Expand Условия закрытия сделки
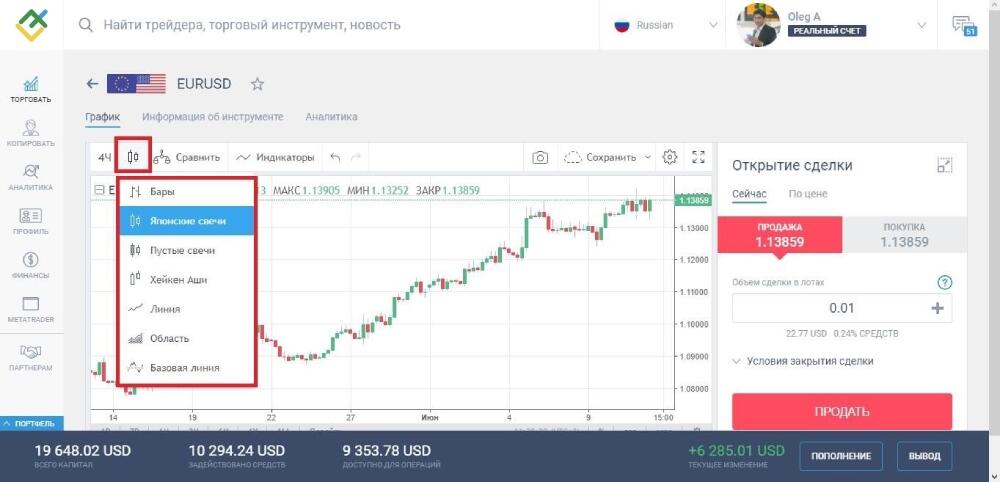The width and height of the screenshot is (1000, 482). click(804, 361)
